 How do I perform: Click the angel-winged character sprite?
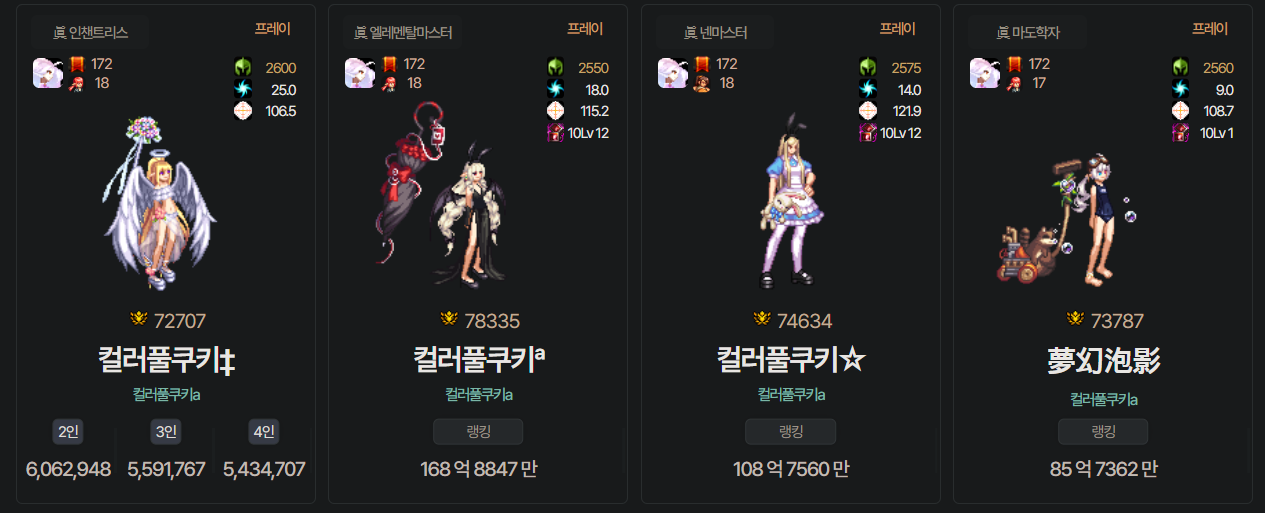point(160,200)
